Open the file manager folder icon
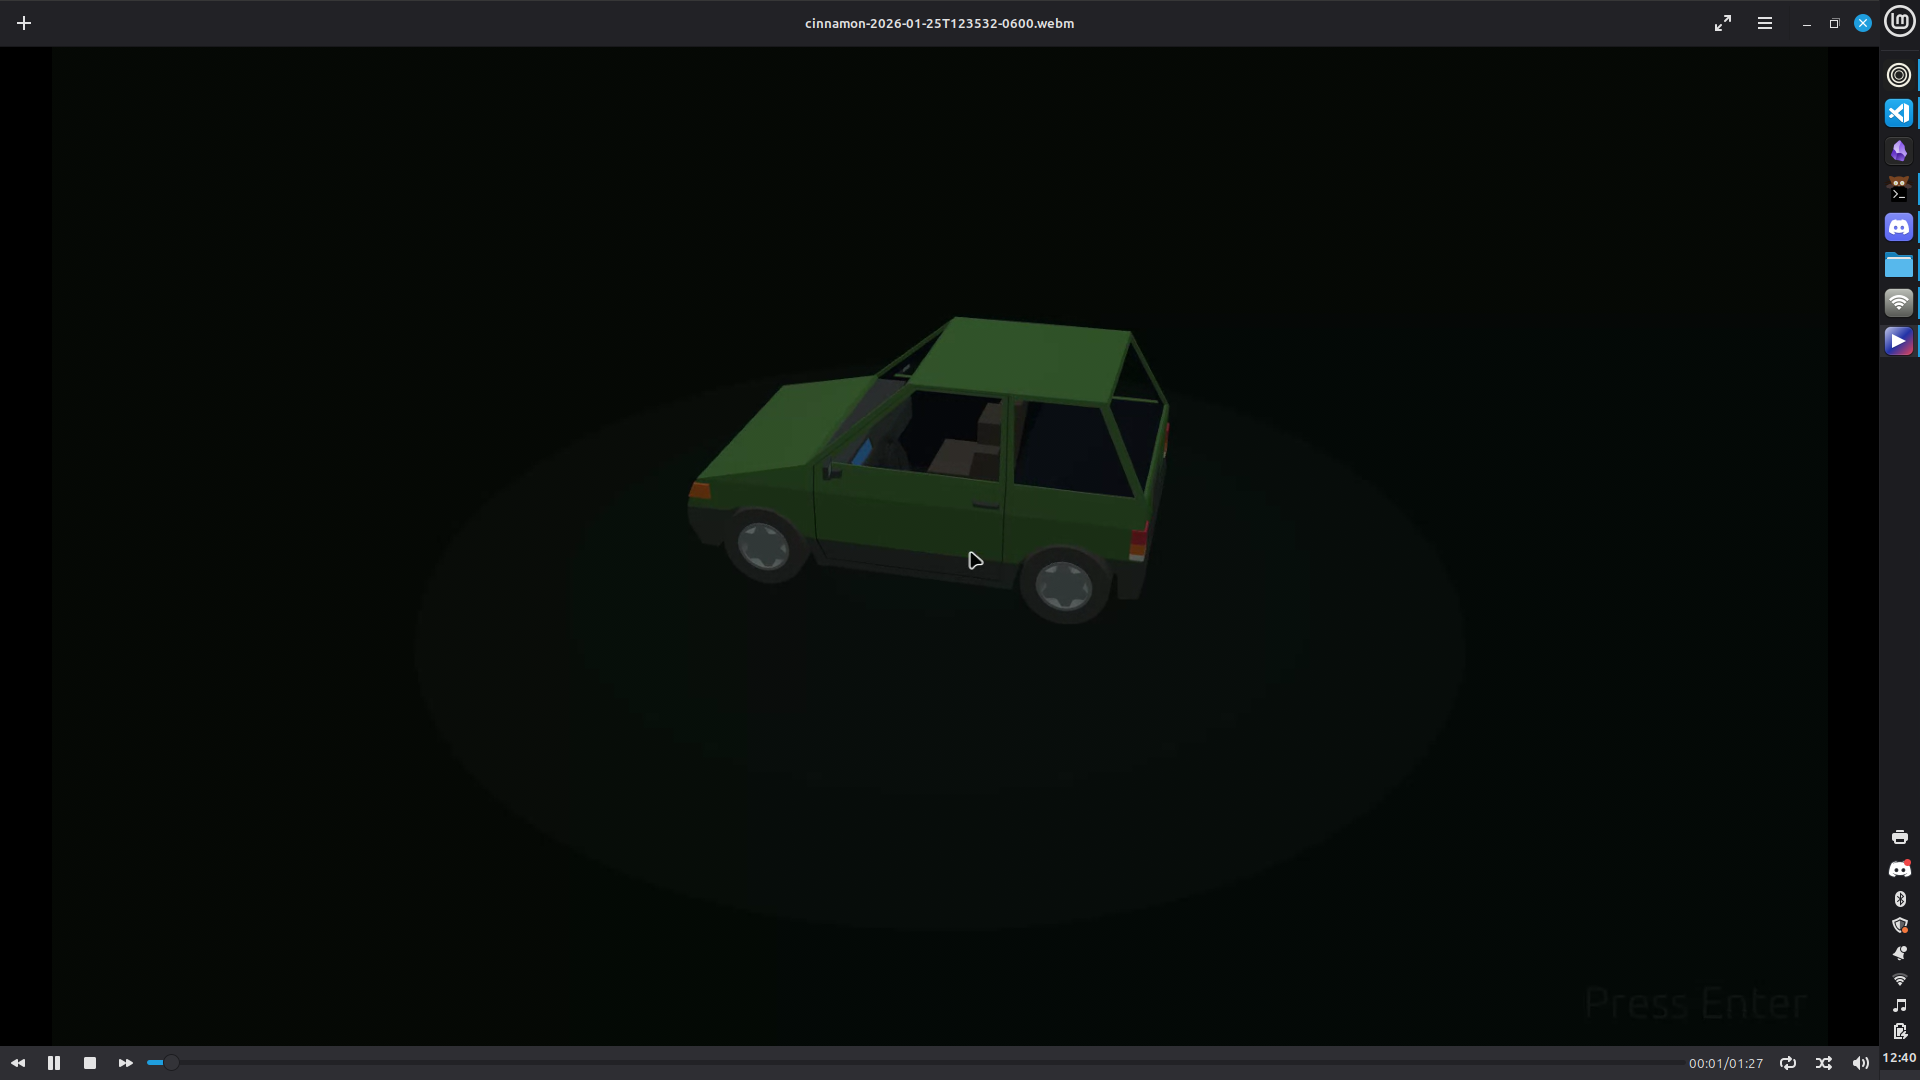1920x1080 pixels. coord(1899,265)
